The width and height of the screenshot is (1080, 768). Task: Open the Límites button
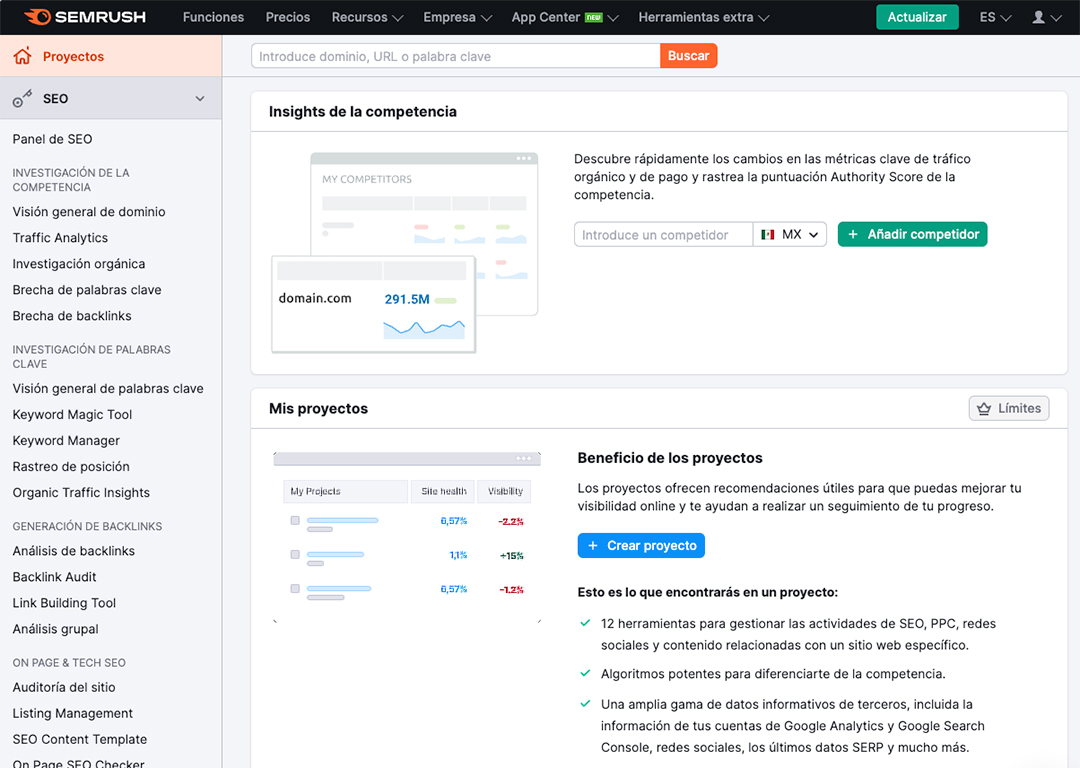(x=1008, y=408)
